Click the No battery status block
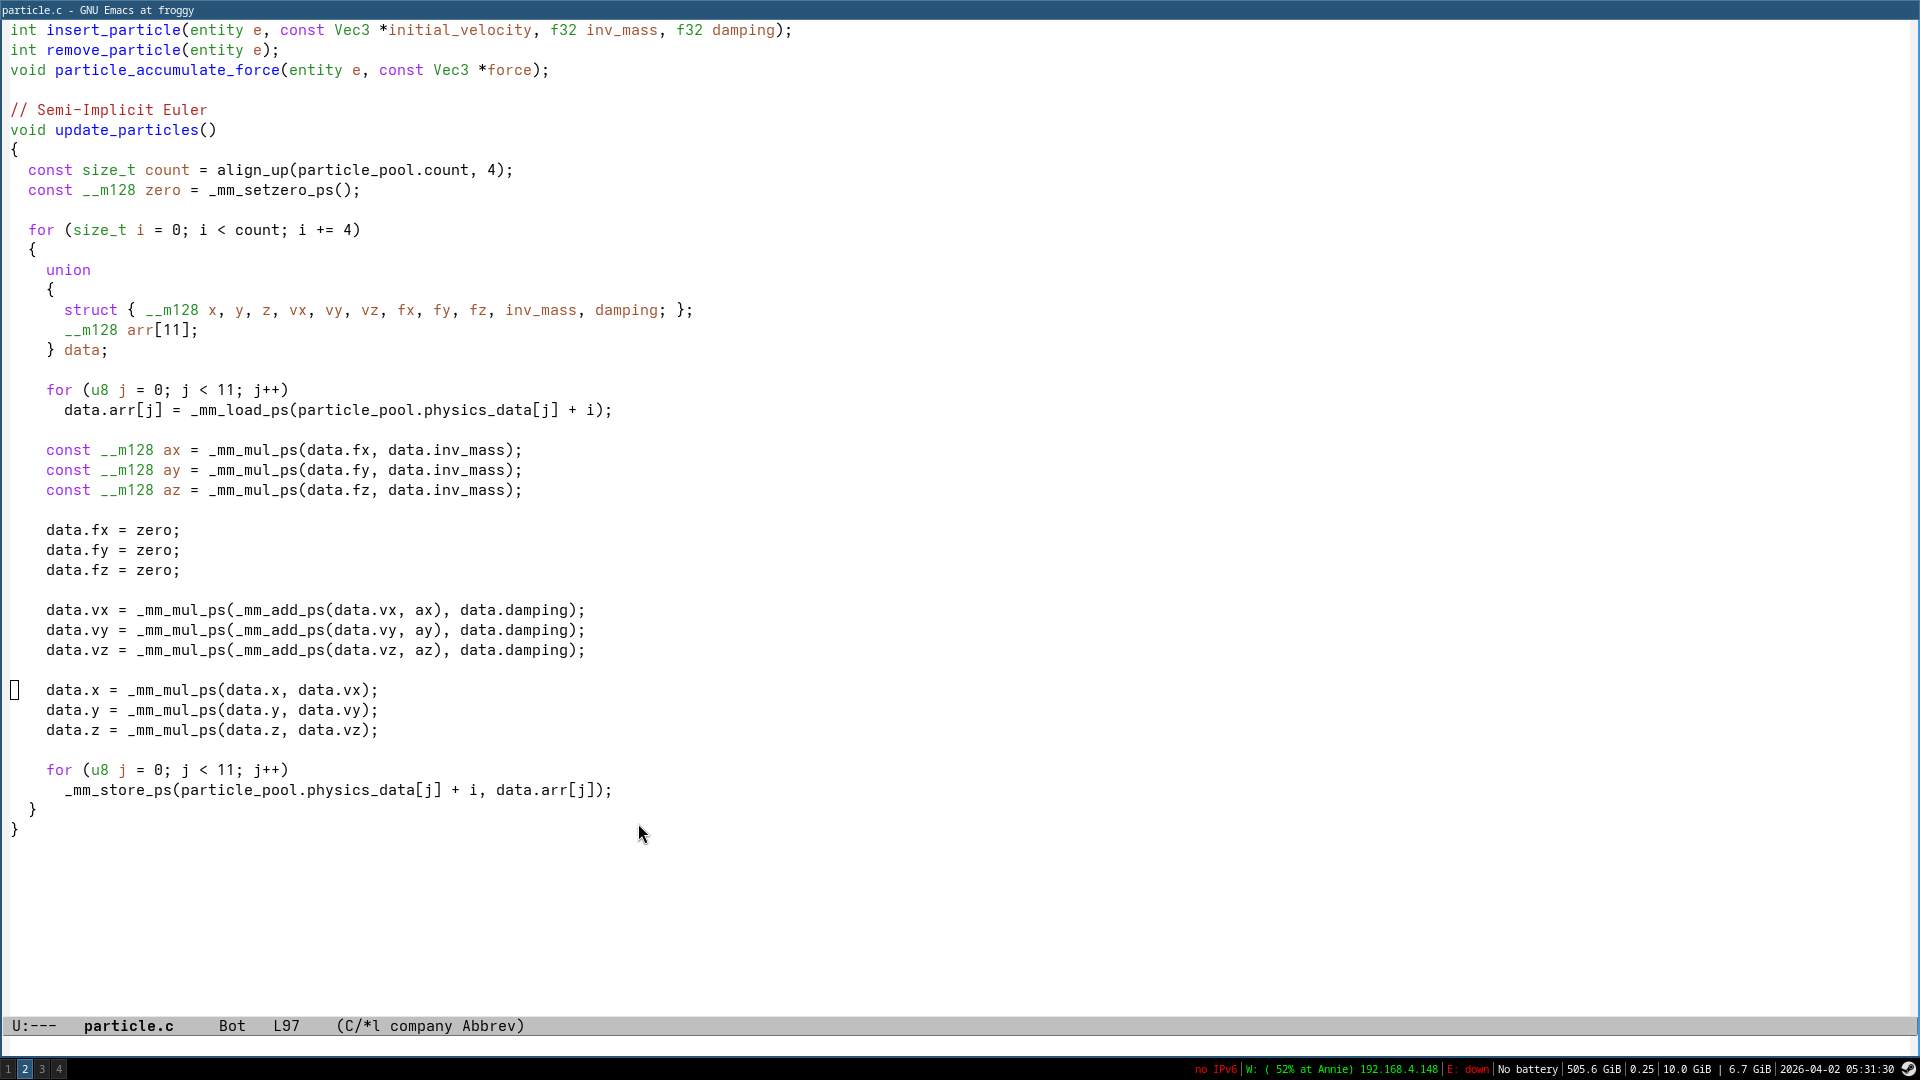Screen dimensions: 1920x1080 pos(1527,1069)
